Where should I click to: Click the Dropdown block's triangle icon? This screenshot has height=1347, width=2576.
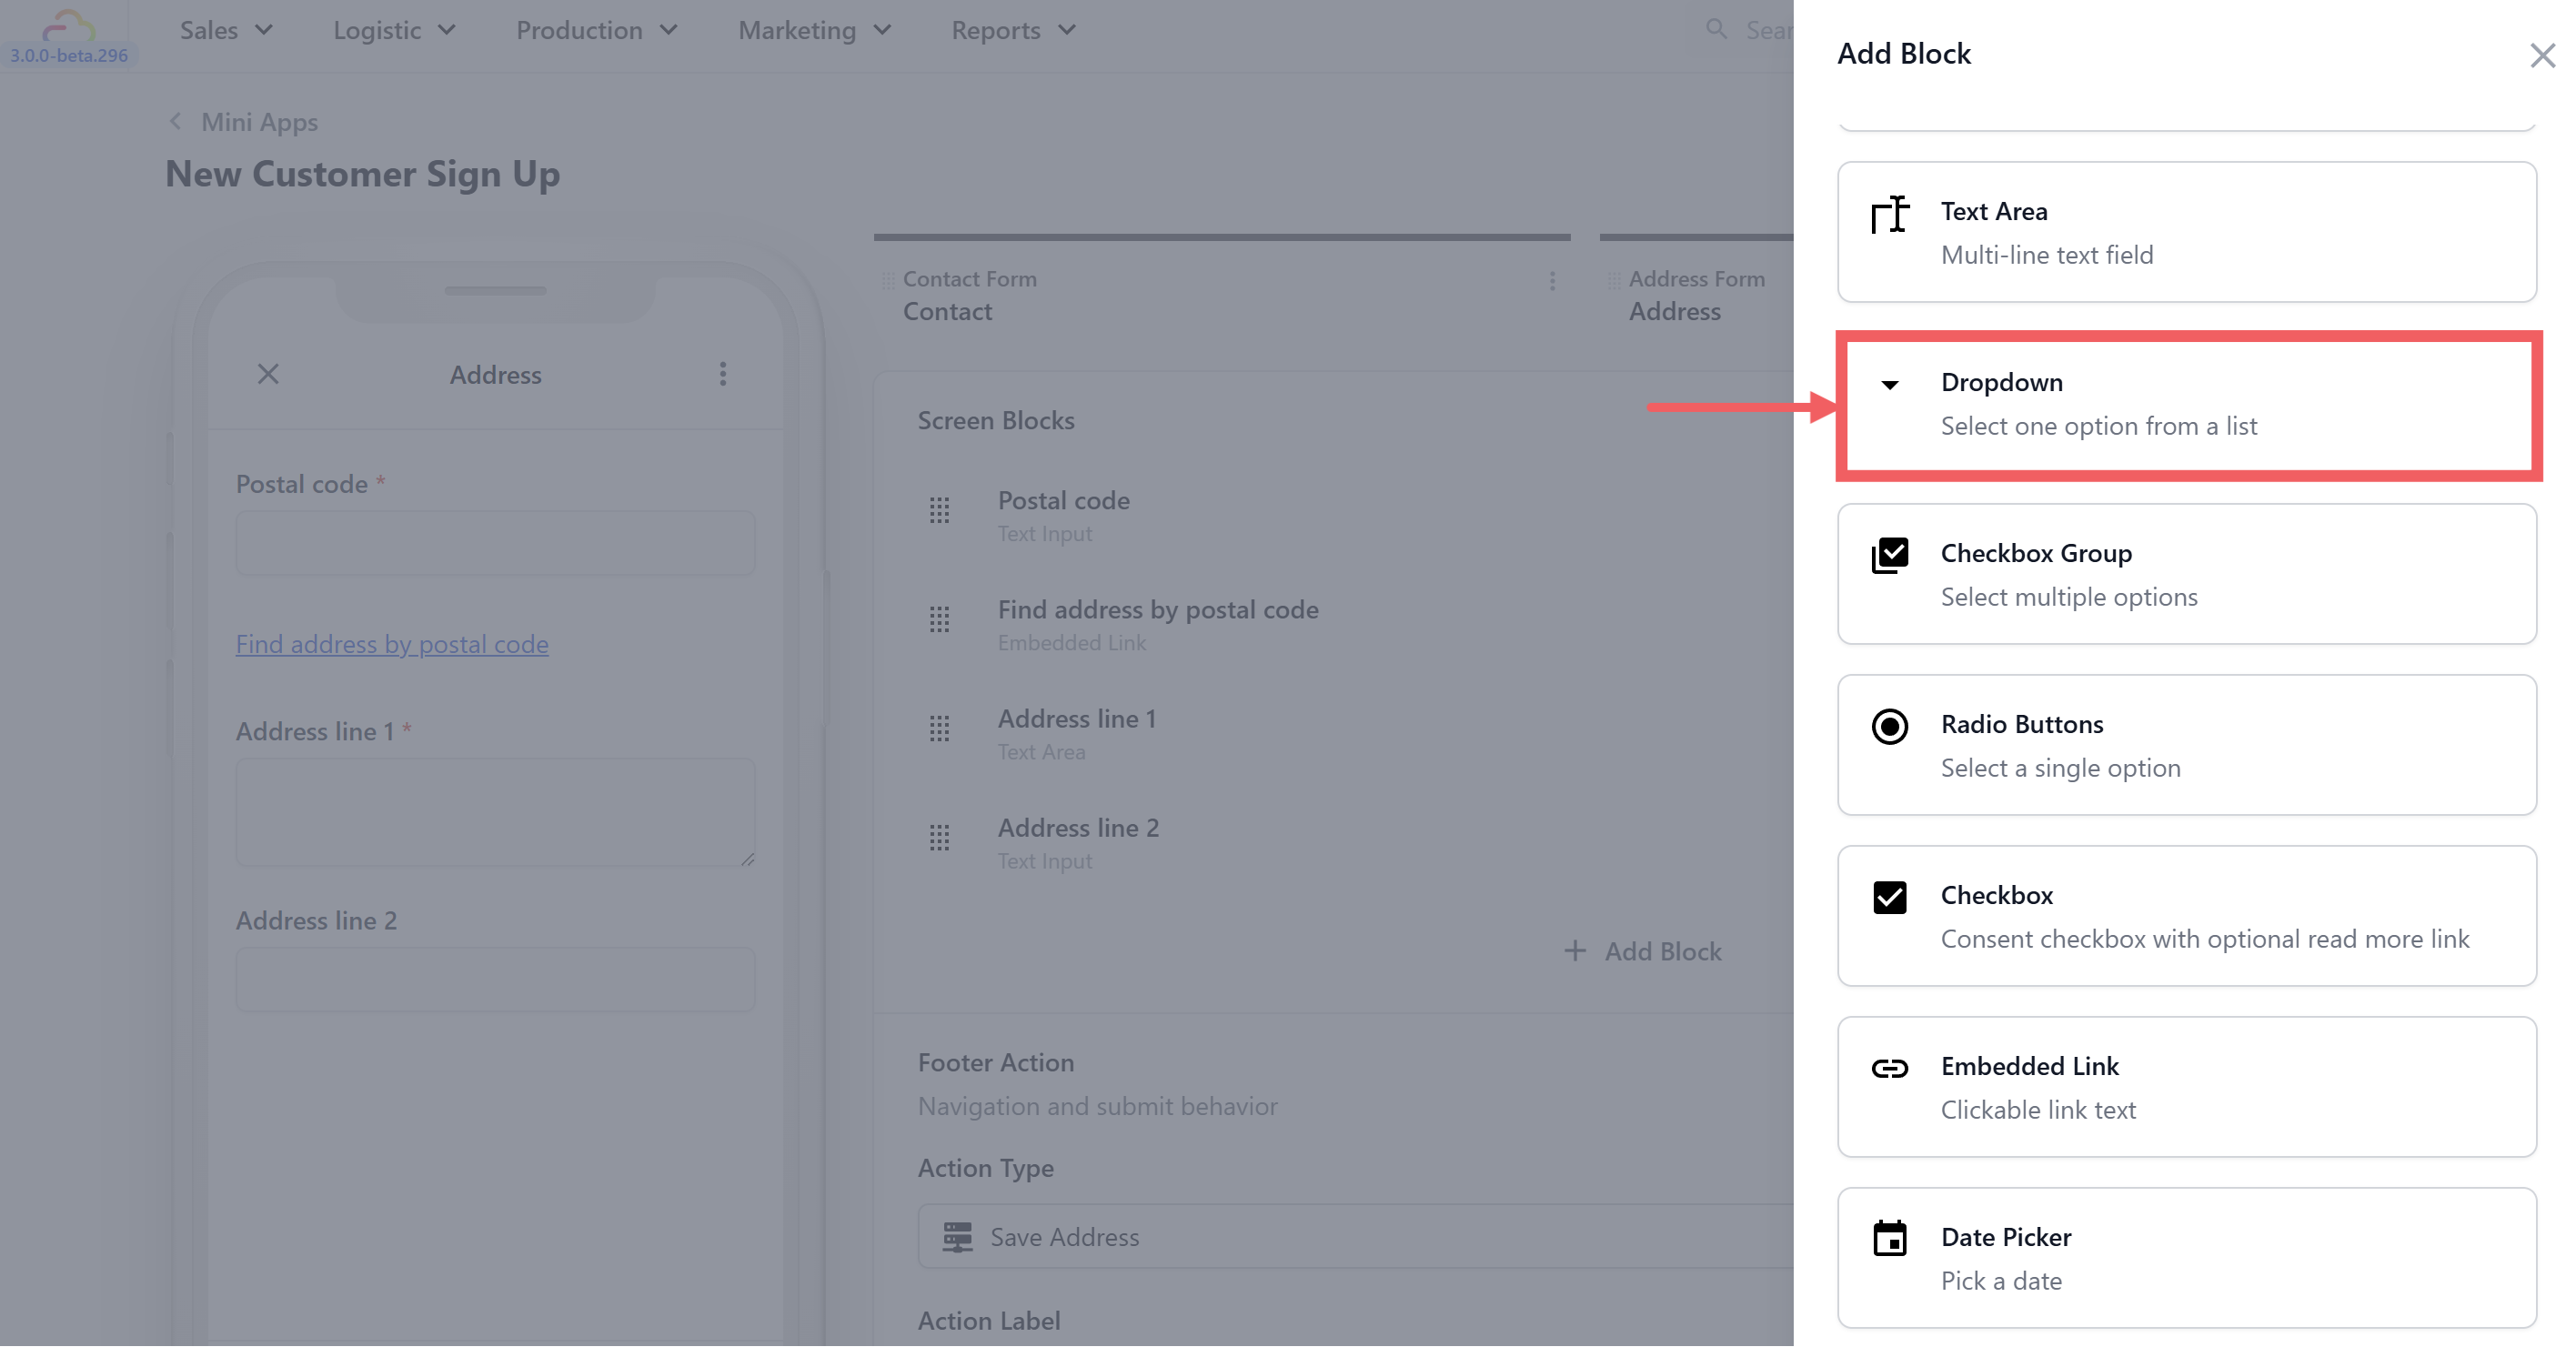coord(1889,385)
